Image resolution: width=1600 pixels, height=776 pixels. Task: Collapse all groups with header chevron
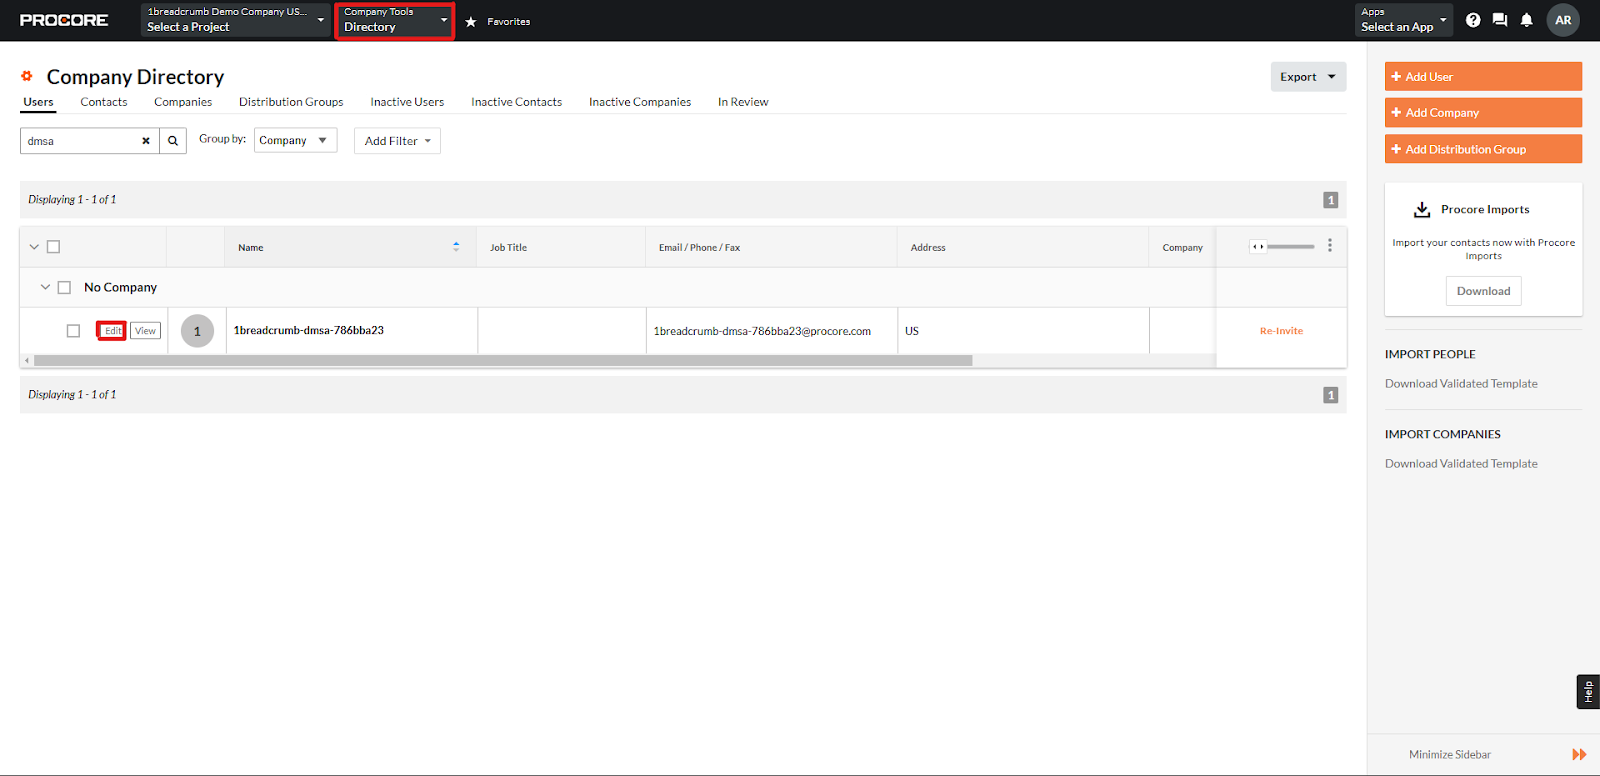pos(34,247)
